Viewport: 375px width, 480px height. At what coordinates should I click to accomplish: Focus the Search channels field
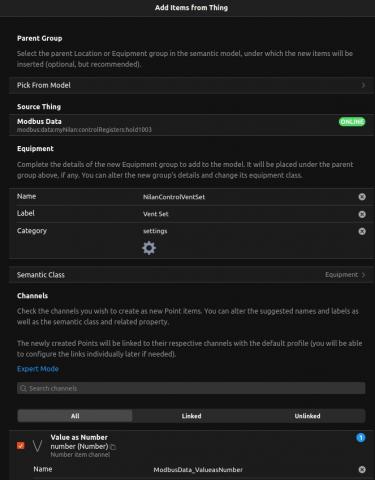point(191,388)
